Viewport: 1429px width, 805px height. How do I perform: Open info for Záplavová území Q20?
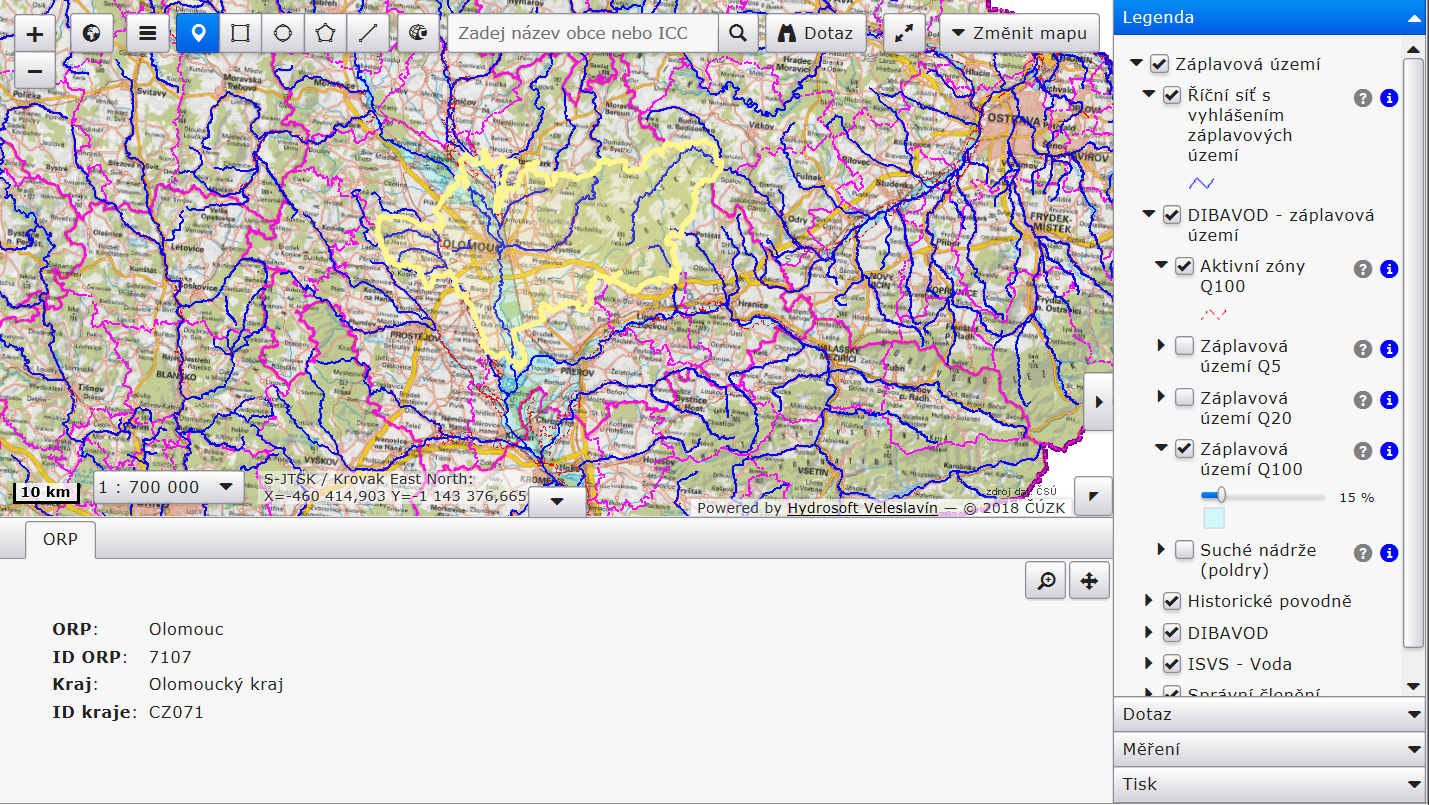pos(1389,400)
